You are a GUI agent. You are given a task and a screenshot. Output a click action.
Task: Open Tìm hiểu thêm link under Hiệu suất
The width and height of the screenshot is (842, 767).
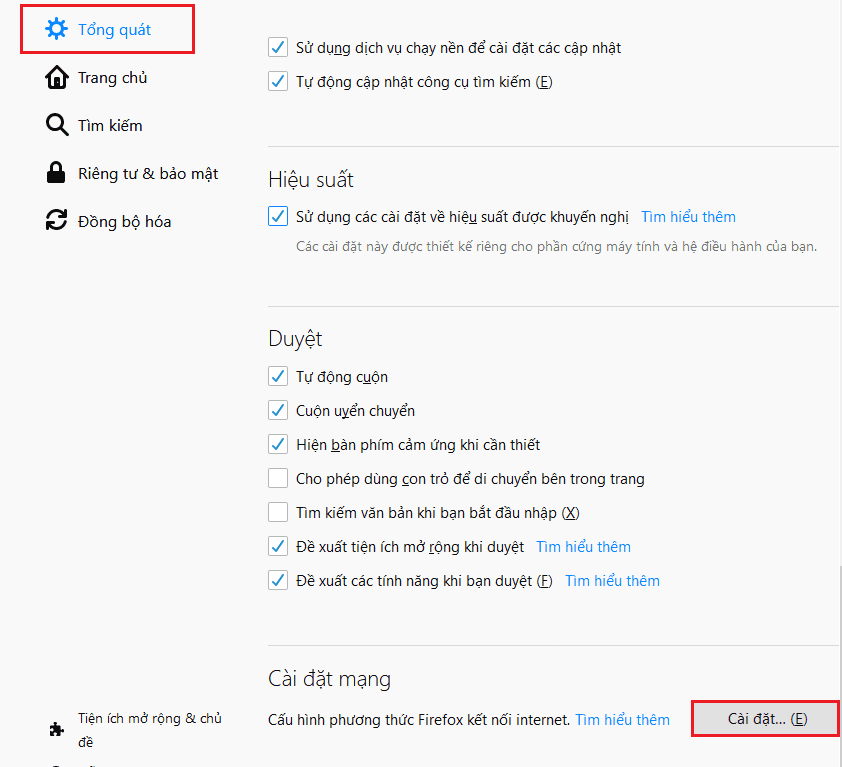pyautogui.click(x=688, y=217)
